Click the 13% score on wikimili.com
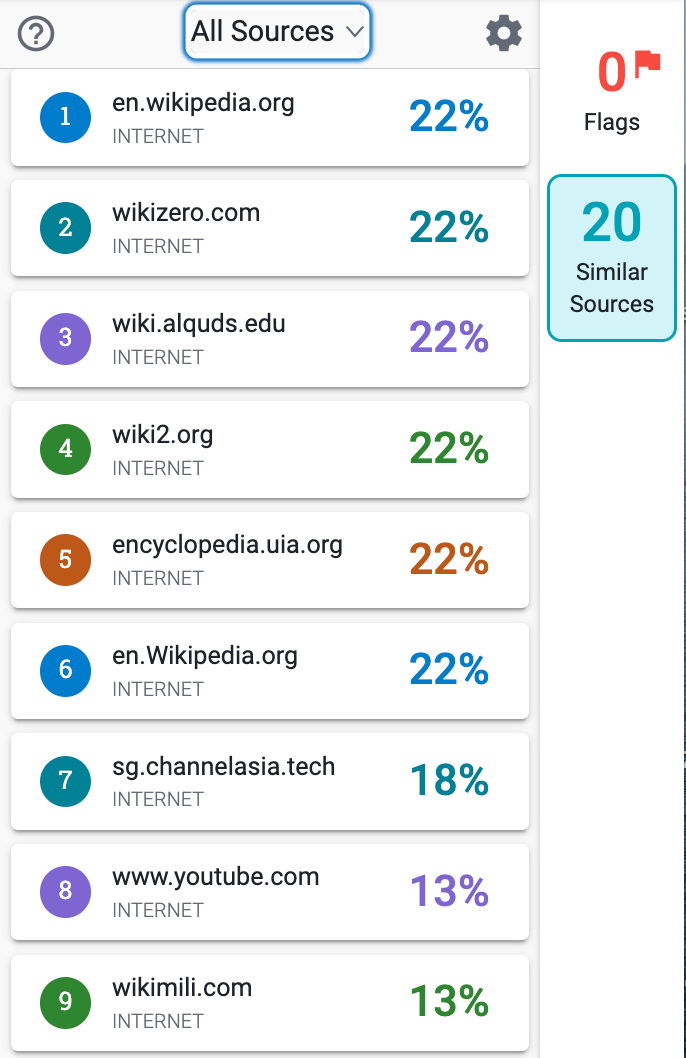Viewport: 686px width, 1058px height. [449, 1001]
